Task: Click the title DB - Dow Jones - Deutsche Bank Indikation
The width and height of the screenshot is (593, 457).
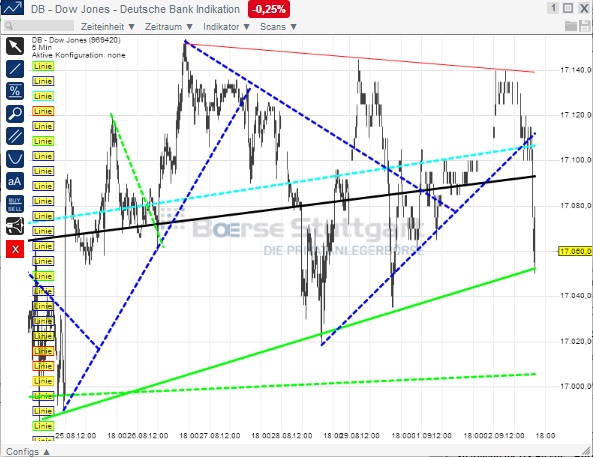Action: click(x=135, y=9)
